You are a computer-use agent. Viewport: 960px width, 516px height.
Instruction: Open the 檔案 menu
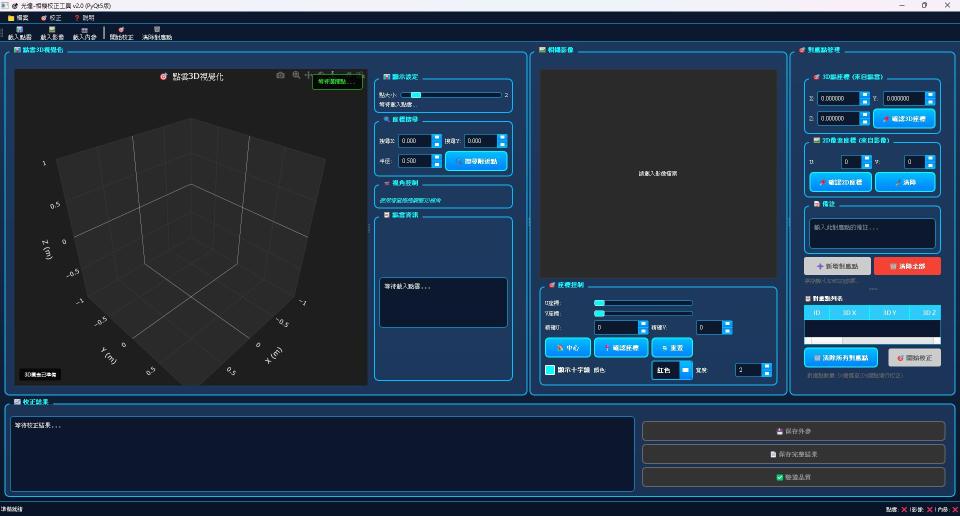(19, 18)
